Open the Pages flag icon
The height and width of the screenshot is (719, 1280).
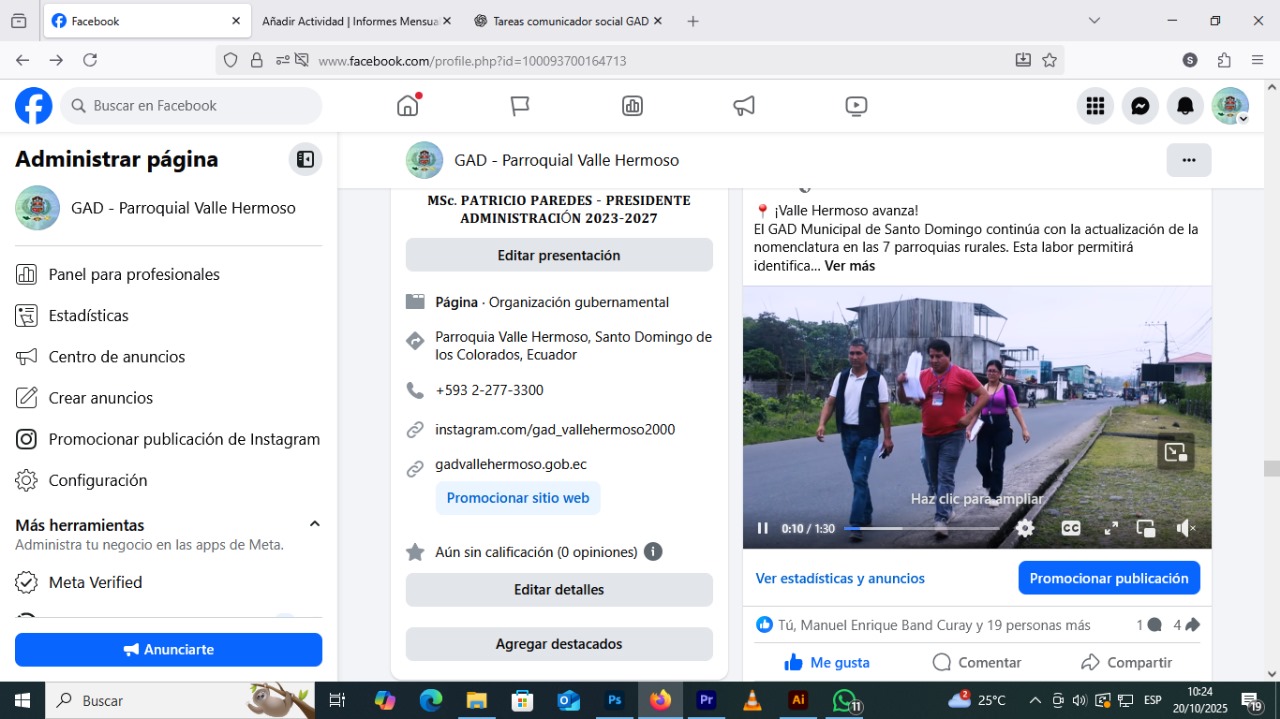(x=520, y=106)
